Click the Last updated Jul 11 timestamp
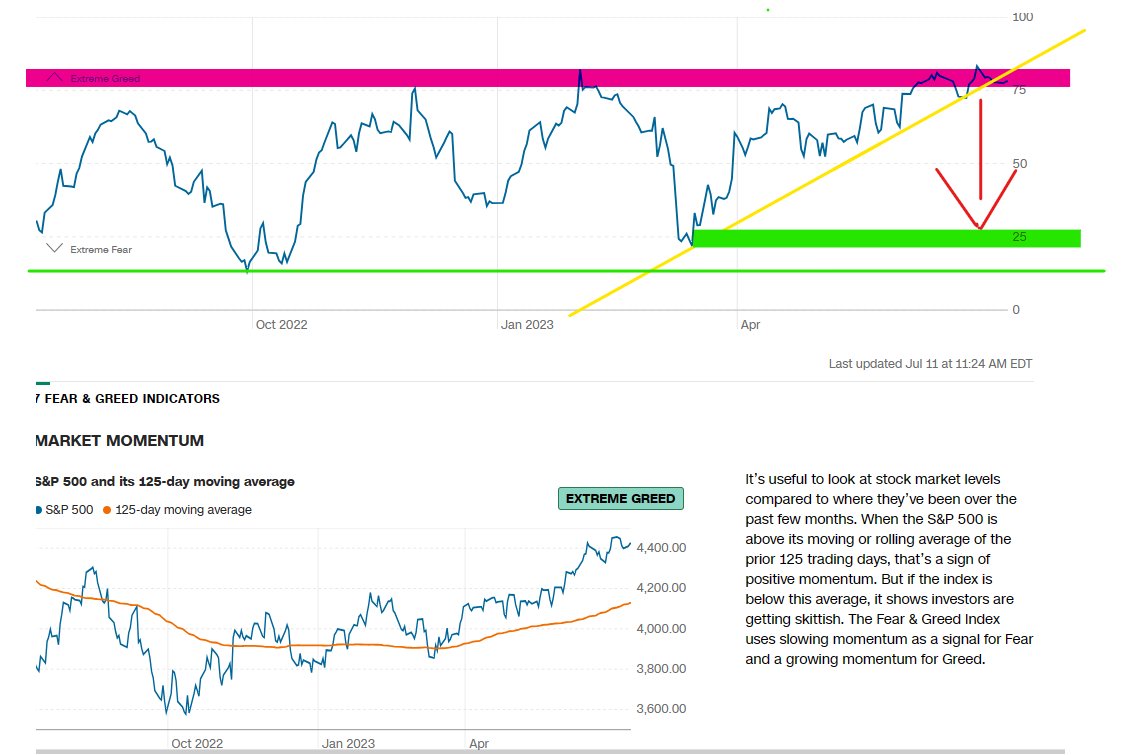The width and height of the screenshot is (1134, 755). [930, 363]
